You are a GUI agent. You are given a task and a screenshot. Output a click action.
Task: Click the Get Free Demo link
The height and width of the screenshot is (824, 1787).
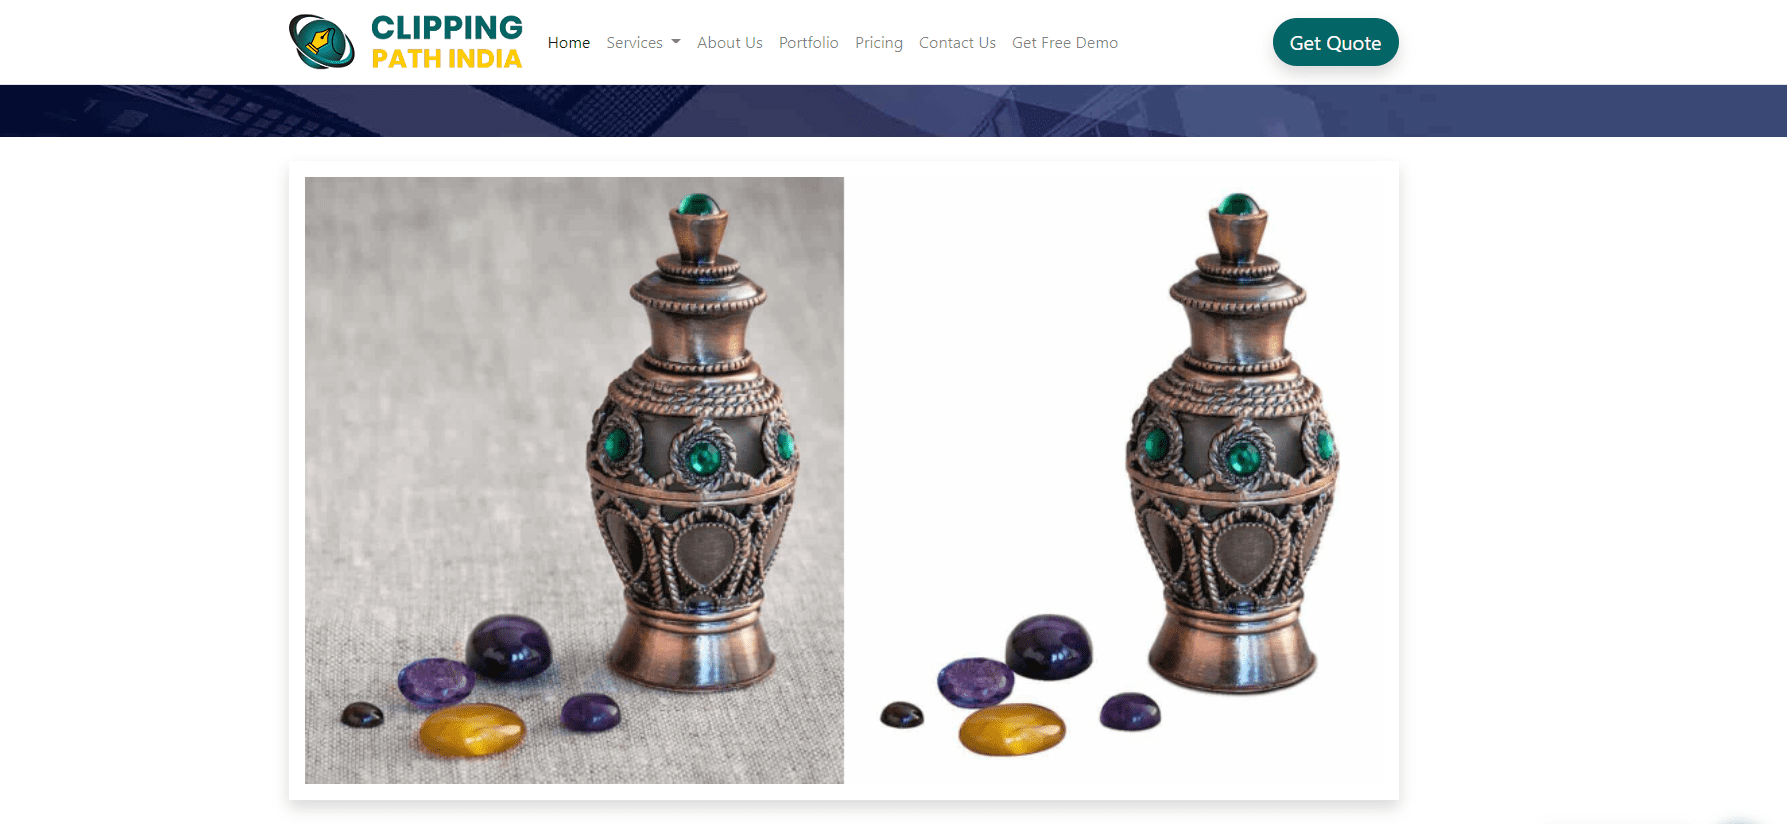[x=1065, y=42]
